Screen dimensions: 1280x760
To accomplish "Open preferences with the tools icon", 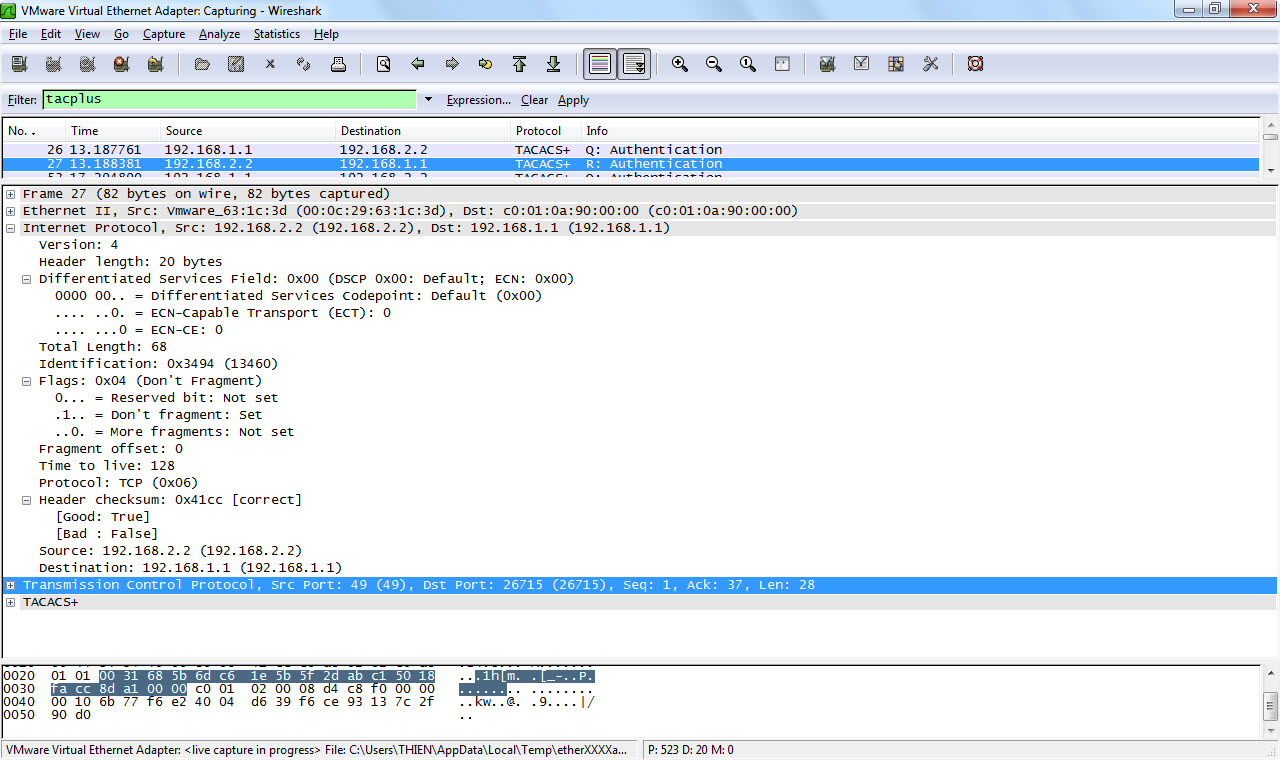I will (x=930, y=64).
